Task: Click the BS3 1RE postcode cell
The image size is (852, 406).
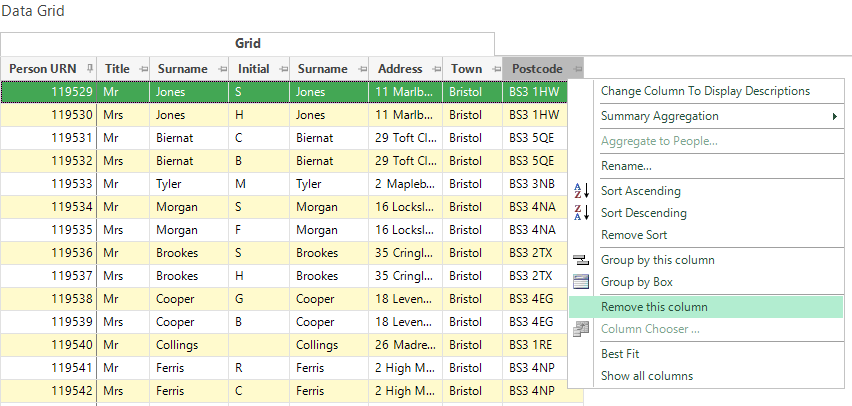Action: pyautogui.click(x=535, y=345)
